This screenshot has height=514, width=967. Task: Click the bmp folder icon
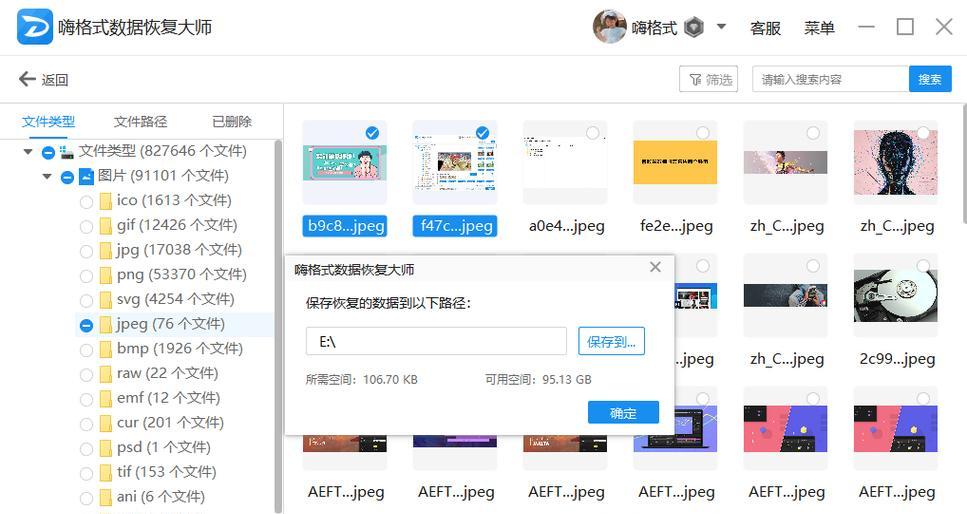click(x=105, y=349)
